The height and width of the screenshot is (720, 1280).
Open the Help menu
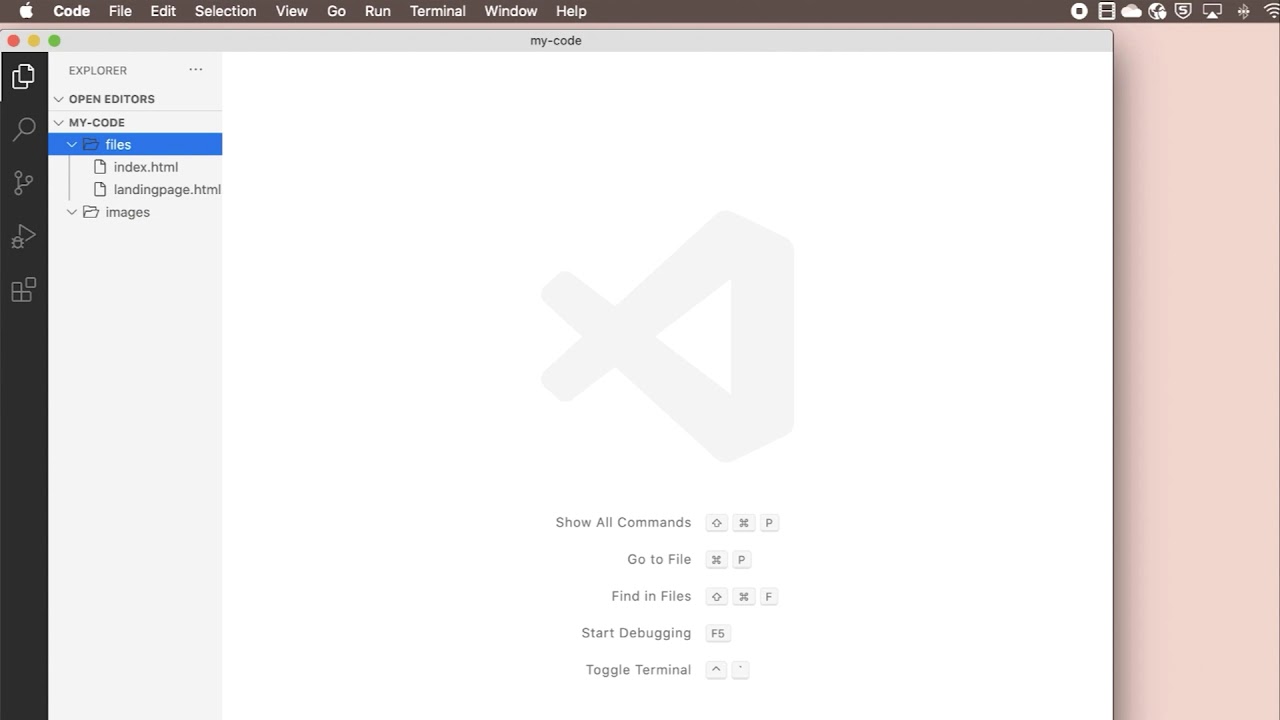[571, 11]
